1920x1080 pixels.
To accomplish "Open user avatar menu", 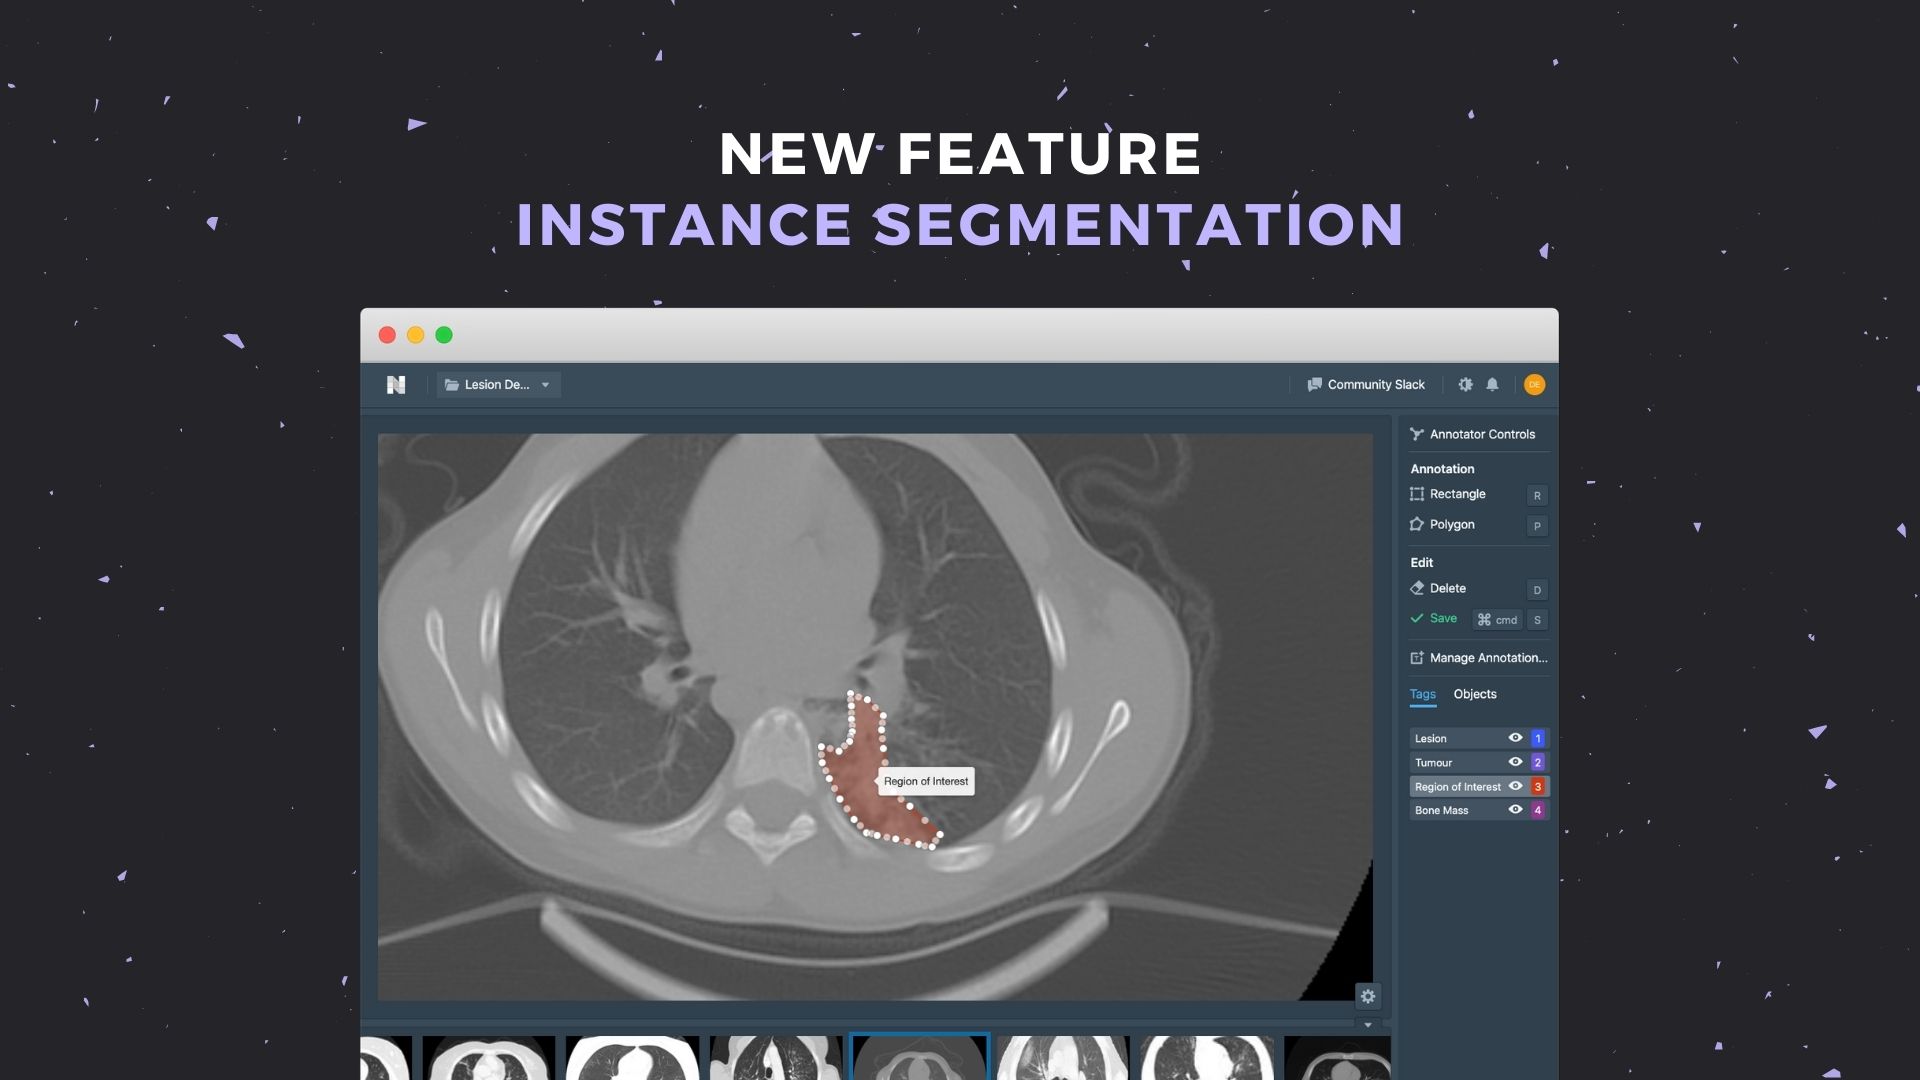I will (1534, 384).
